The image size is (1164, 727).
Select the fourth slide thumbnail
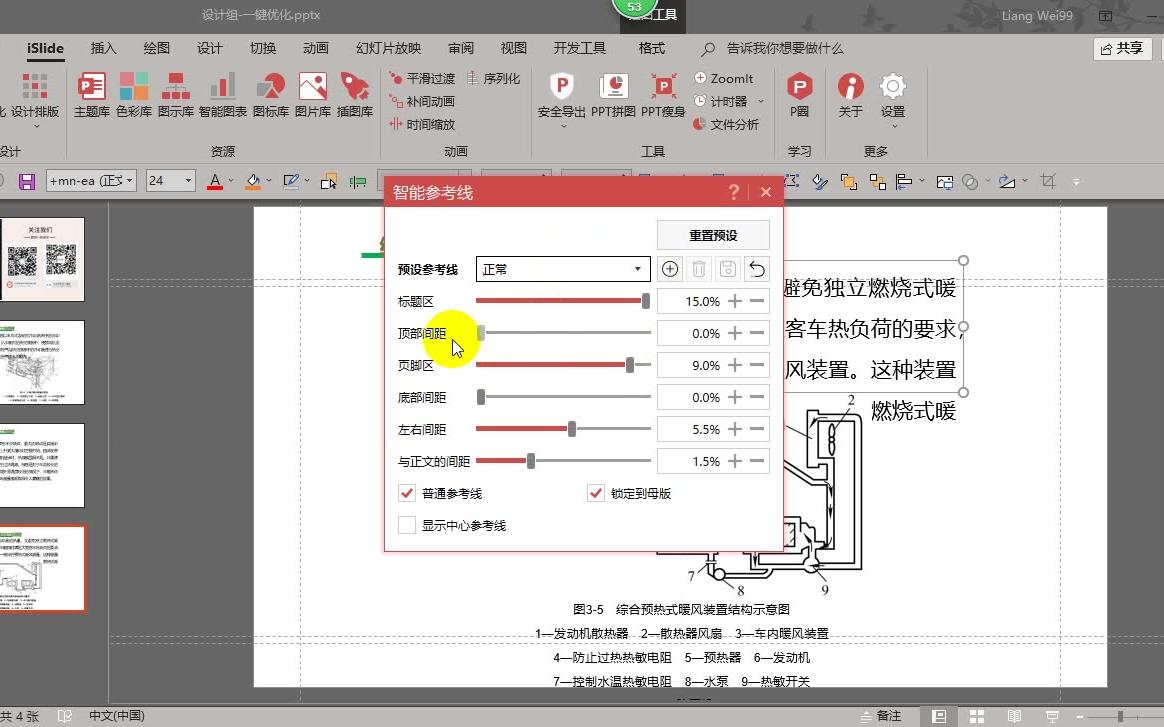44,568
